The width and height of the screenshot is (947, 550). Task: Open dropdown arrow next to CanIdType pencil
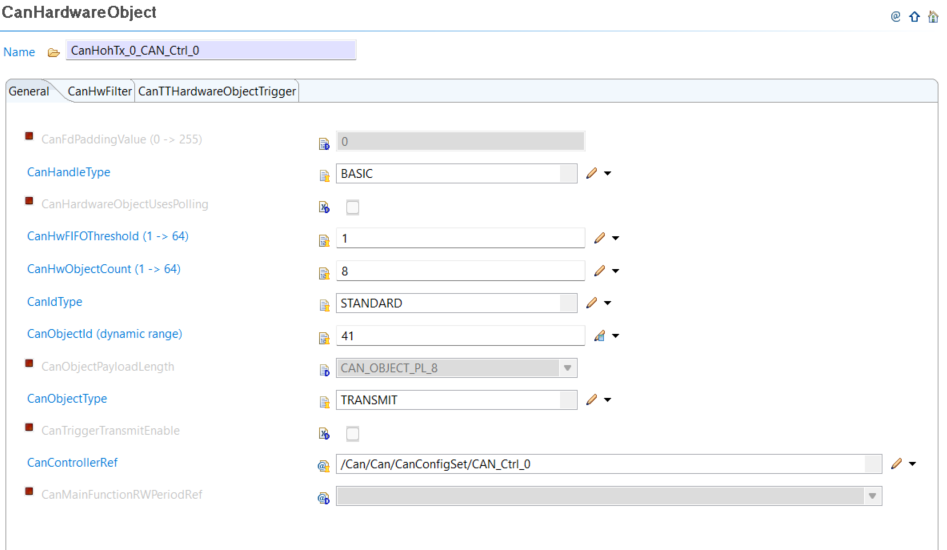click(x=608, y=303)
